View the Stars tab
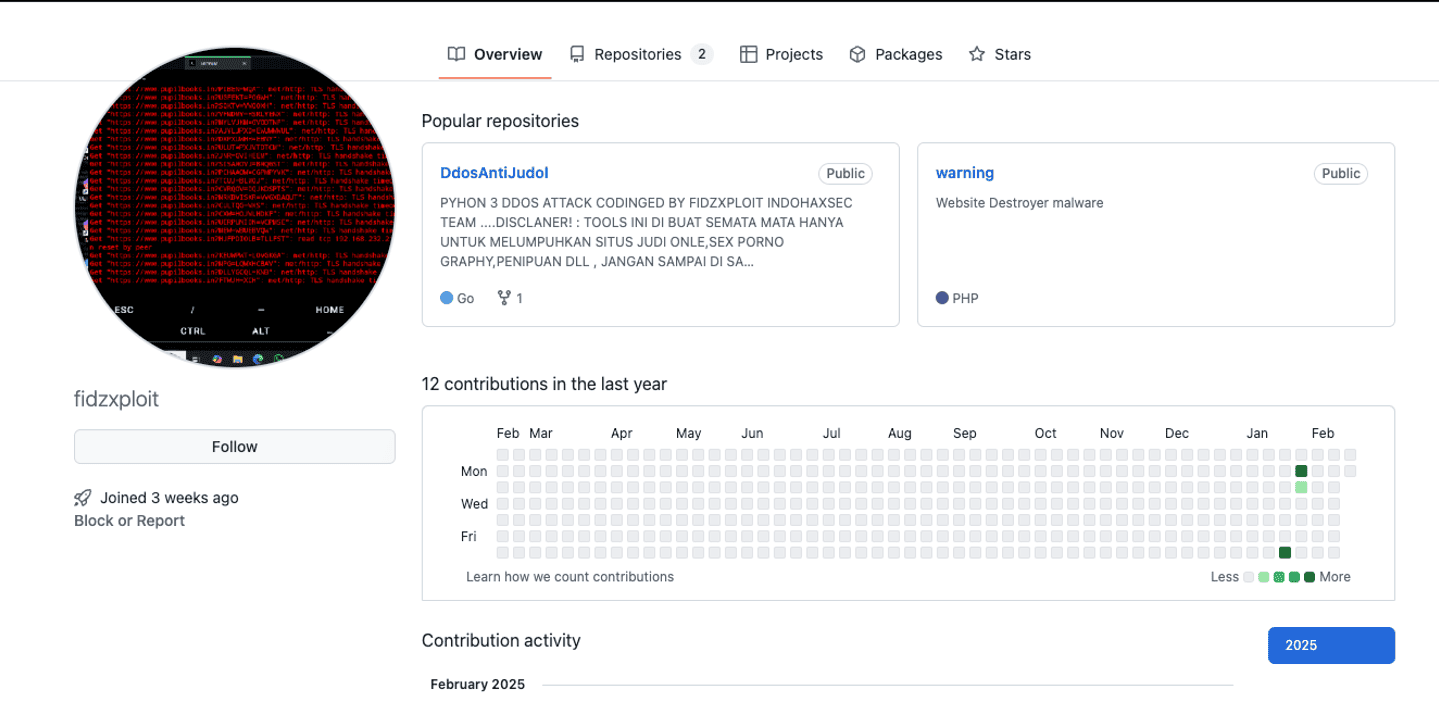The image size is (1439, 714). [x=999, y=54]
